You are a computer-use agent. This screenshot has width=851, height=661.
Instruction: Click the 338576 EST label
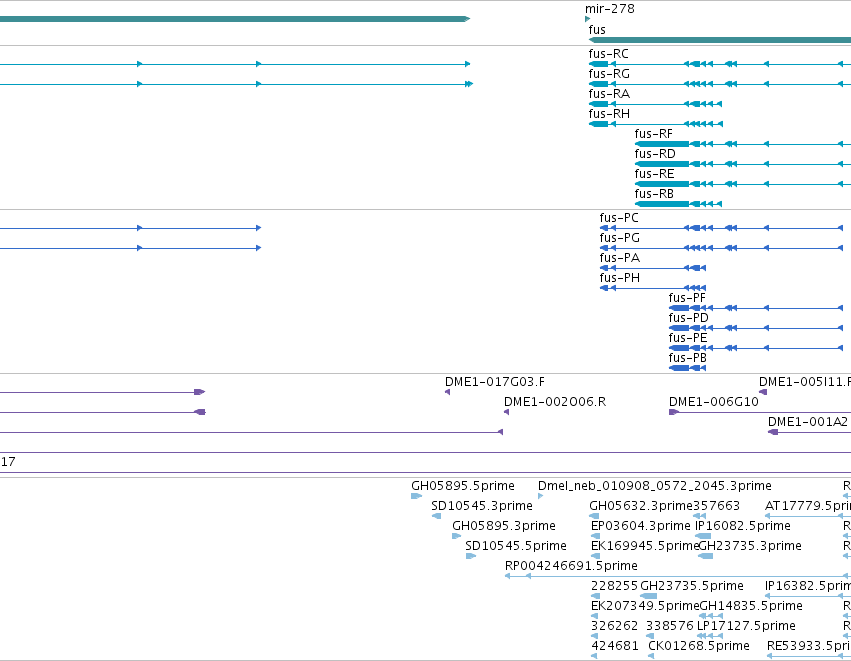coord(670,626)
